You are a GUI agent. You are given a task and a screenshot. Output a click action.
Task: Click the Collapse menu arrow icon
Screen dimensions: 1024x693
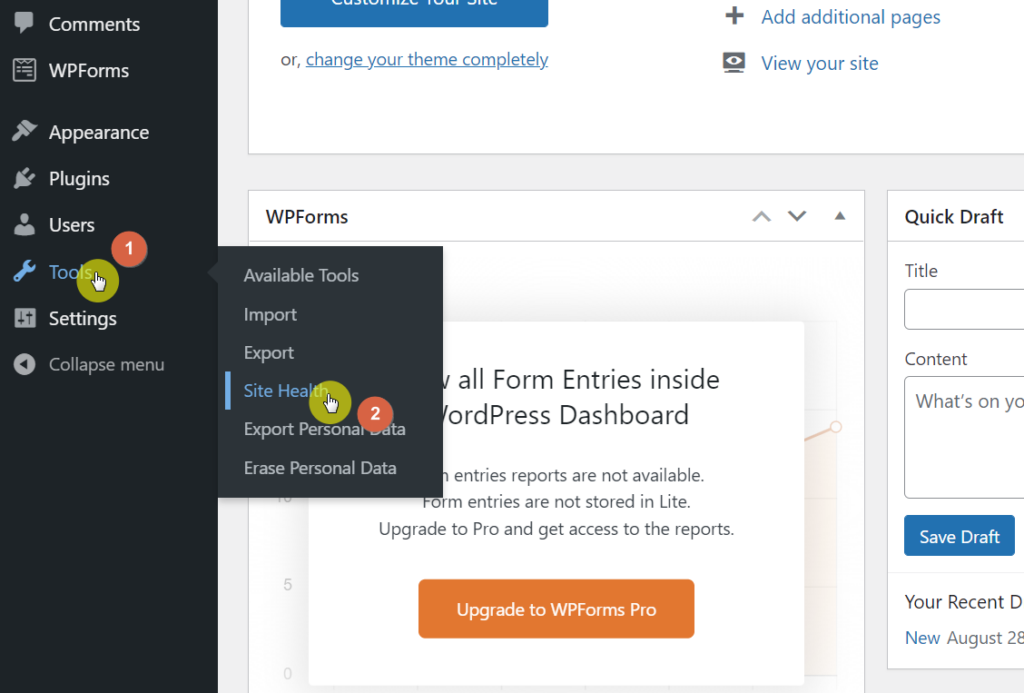click(24, 364)
